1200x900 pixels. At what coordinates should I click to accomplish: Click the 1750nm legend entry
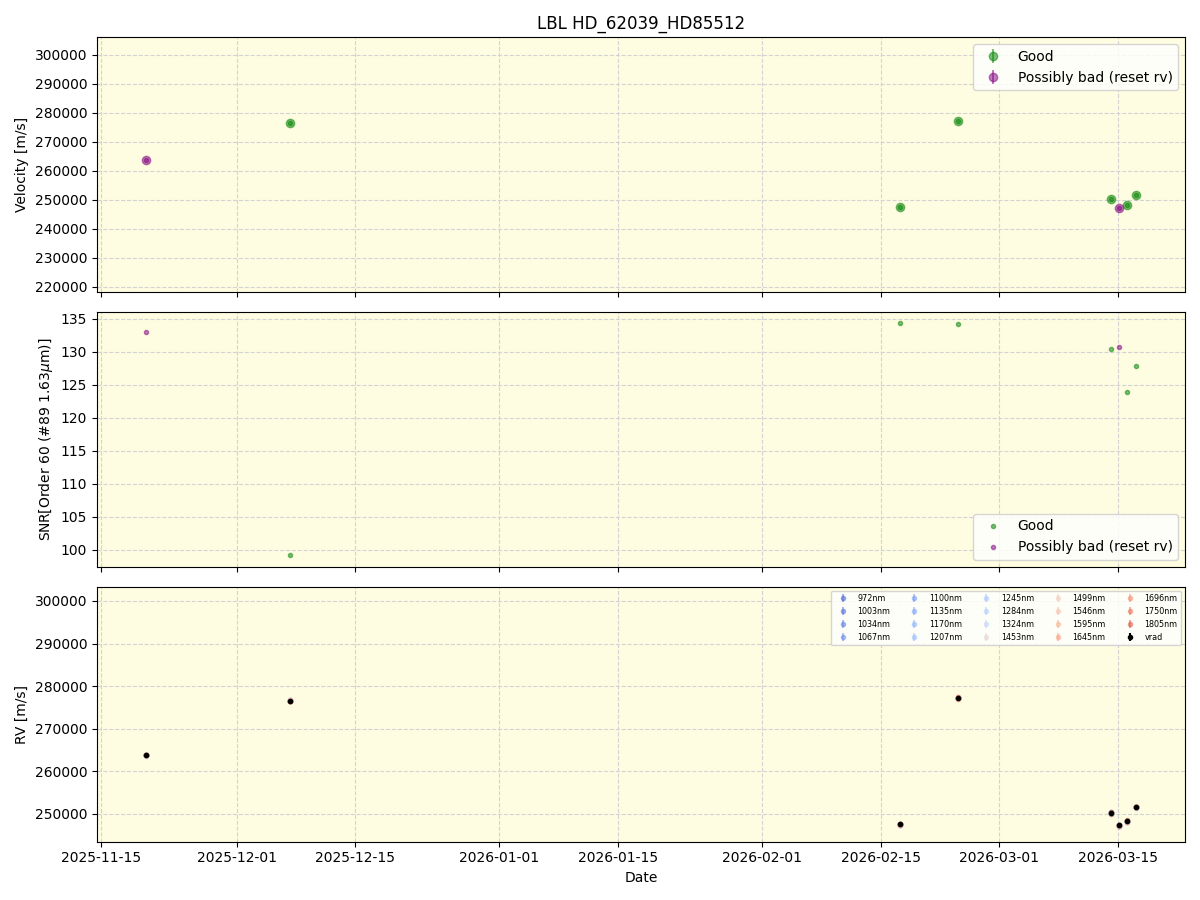[1152, 611]
